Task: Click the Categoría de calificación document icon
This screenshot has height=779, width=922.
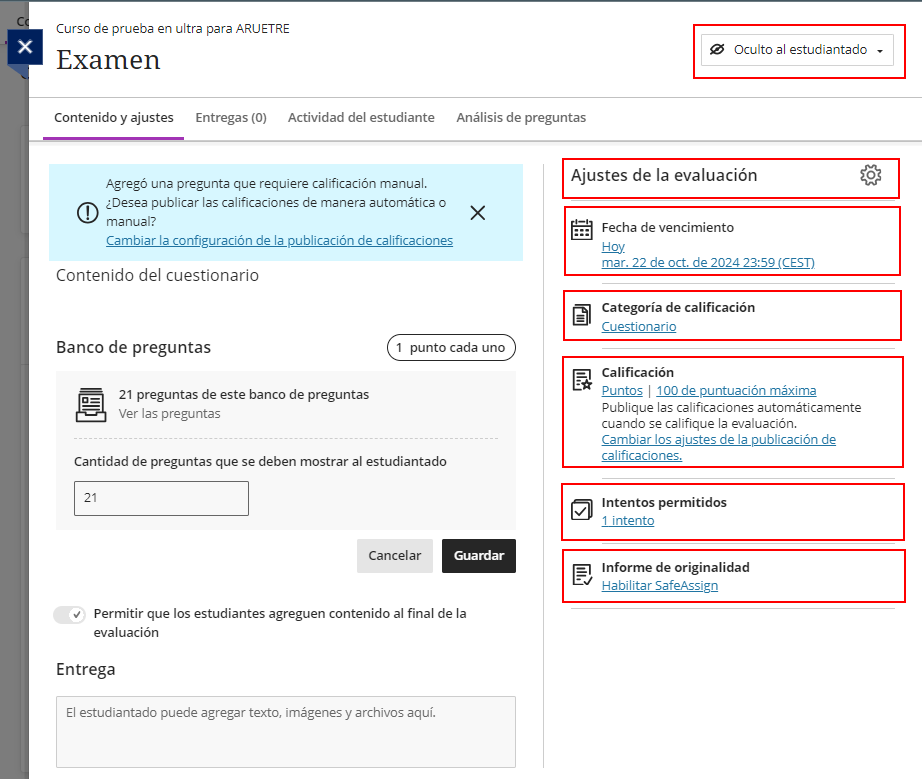Action: (x=581, y=316)
